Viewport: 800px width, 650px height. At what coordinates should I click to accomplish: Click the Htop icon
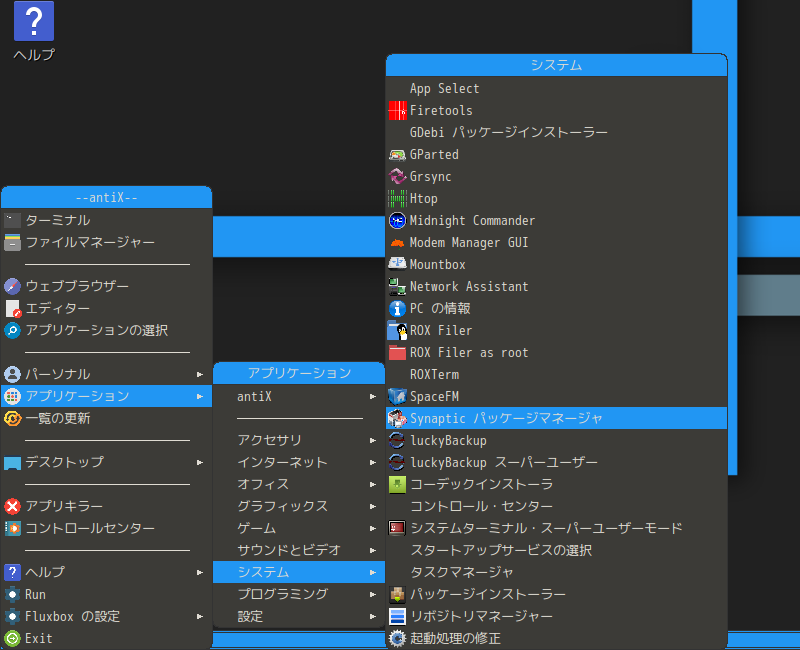point(397,198)
